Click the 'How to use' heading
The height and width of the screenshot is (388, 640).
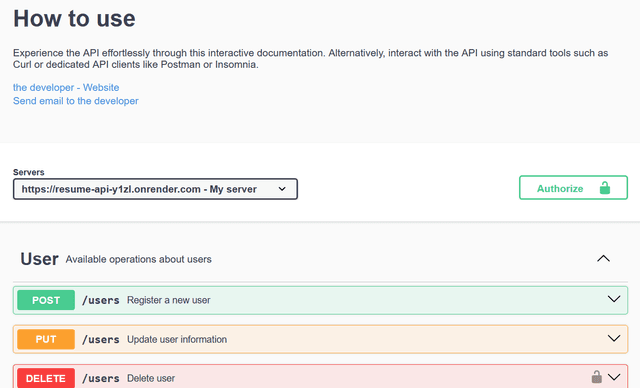(74, 19)
